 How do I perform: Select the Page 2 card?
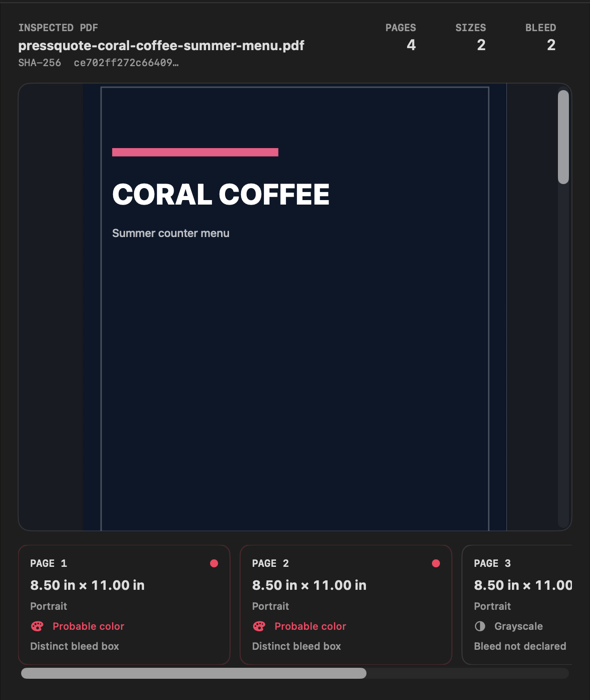pos(346,605)
